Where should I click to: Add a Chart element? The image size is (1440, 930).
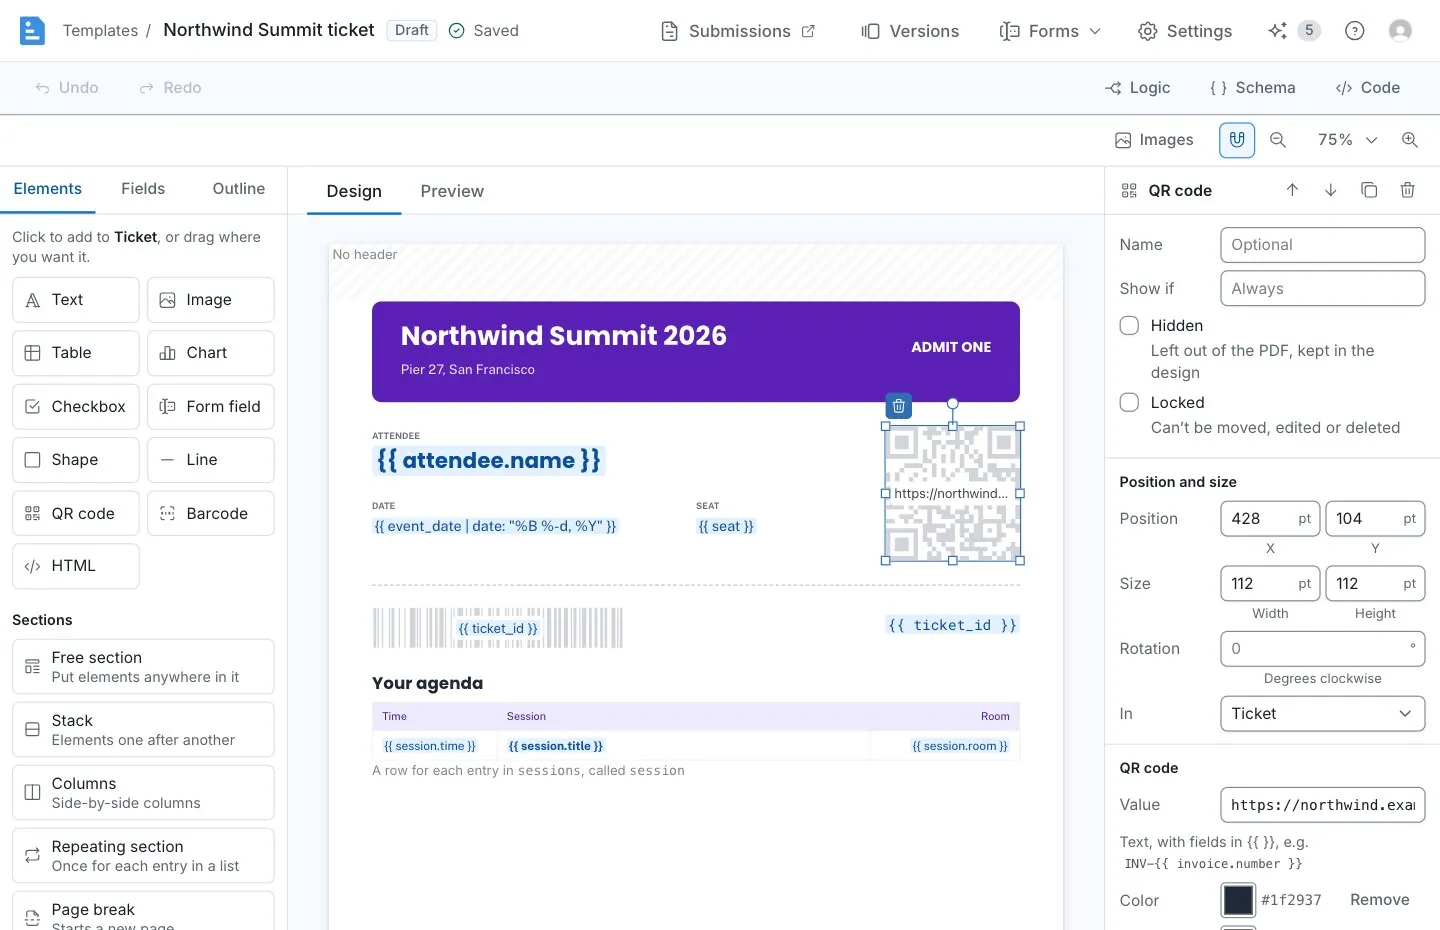click(211, 353)
